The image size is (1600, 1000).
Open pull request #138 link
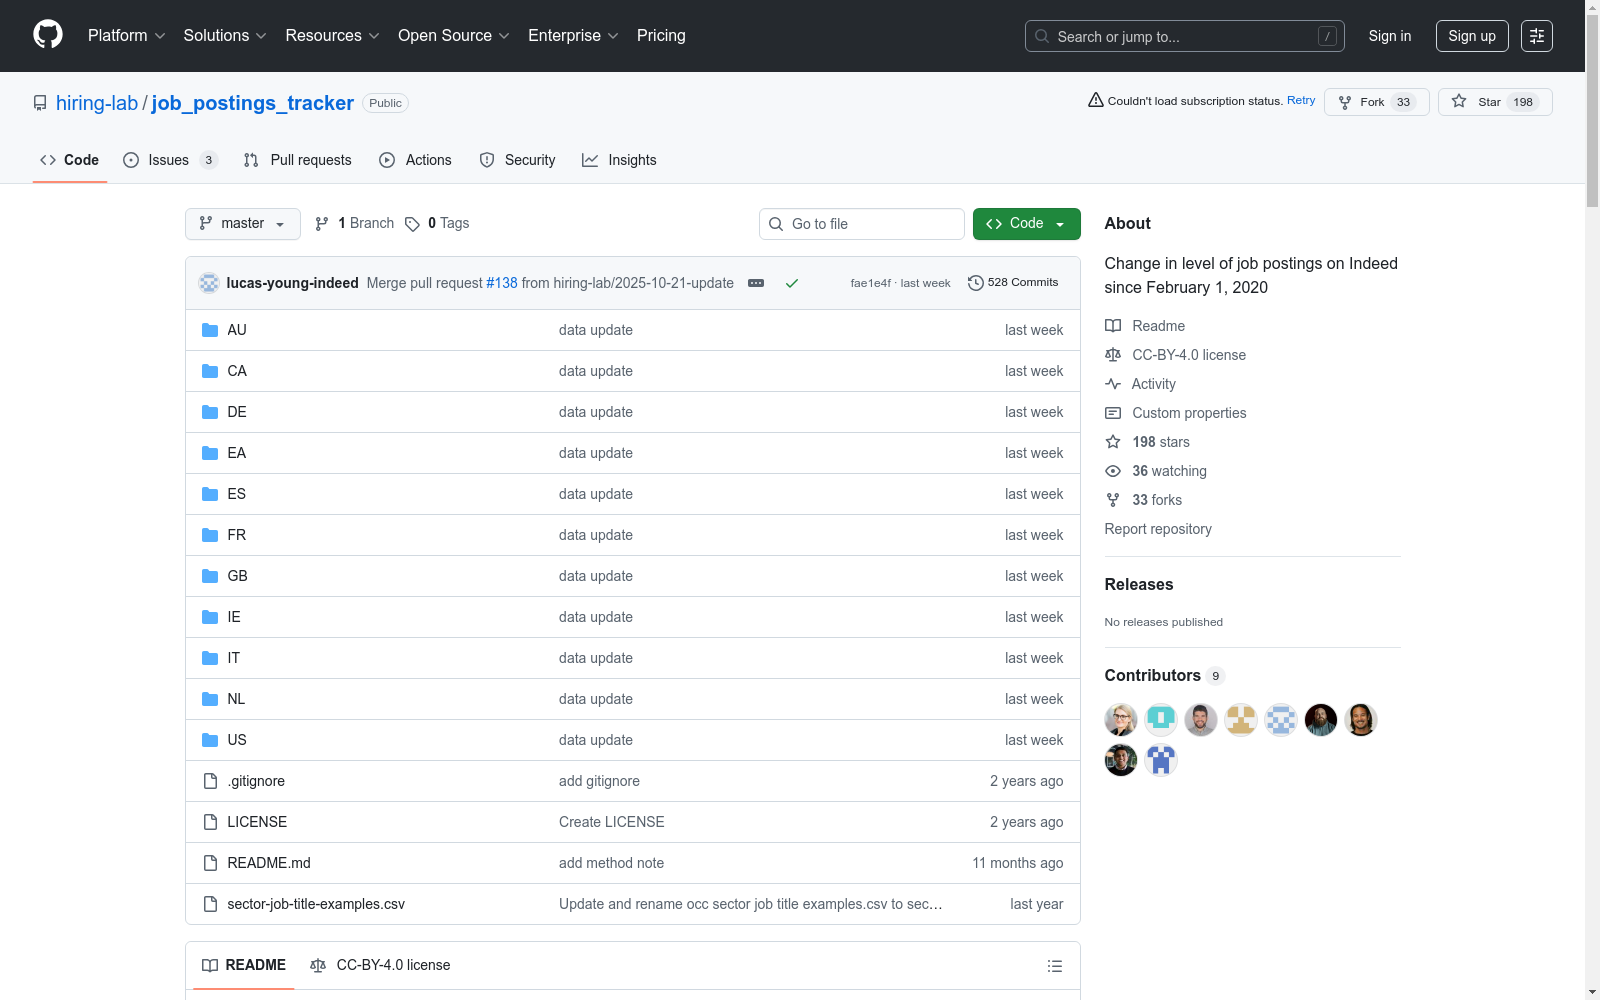coord(502,283)
